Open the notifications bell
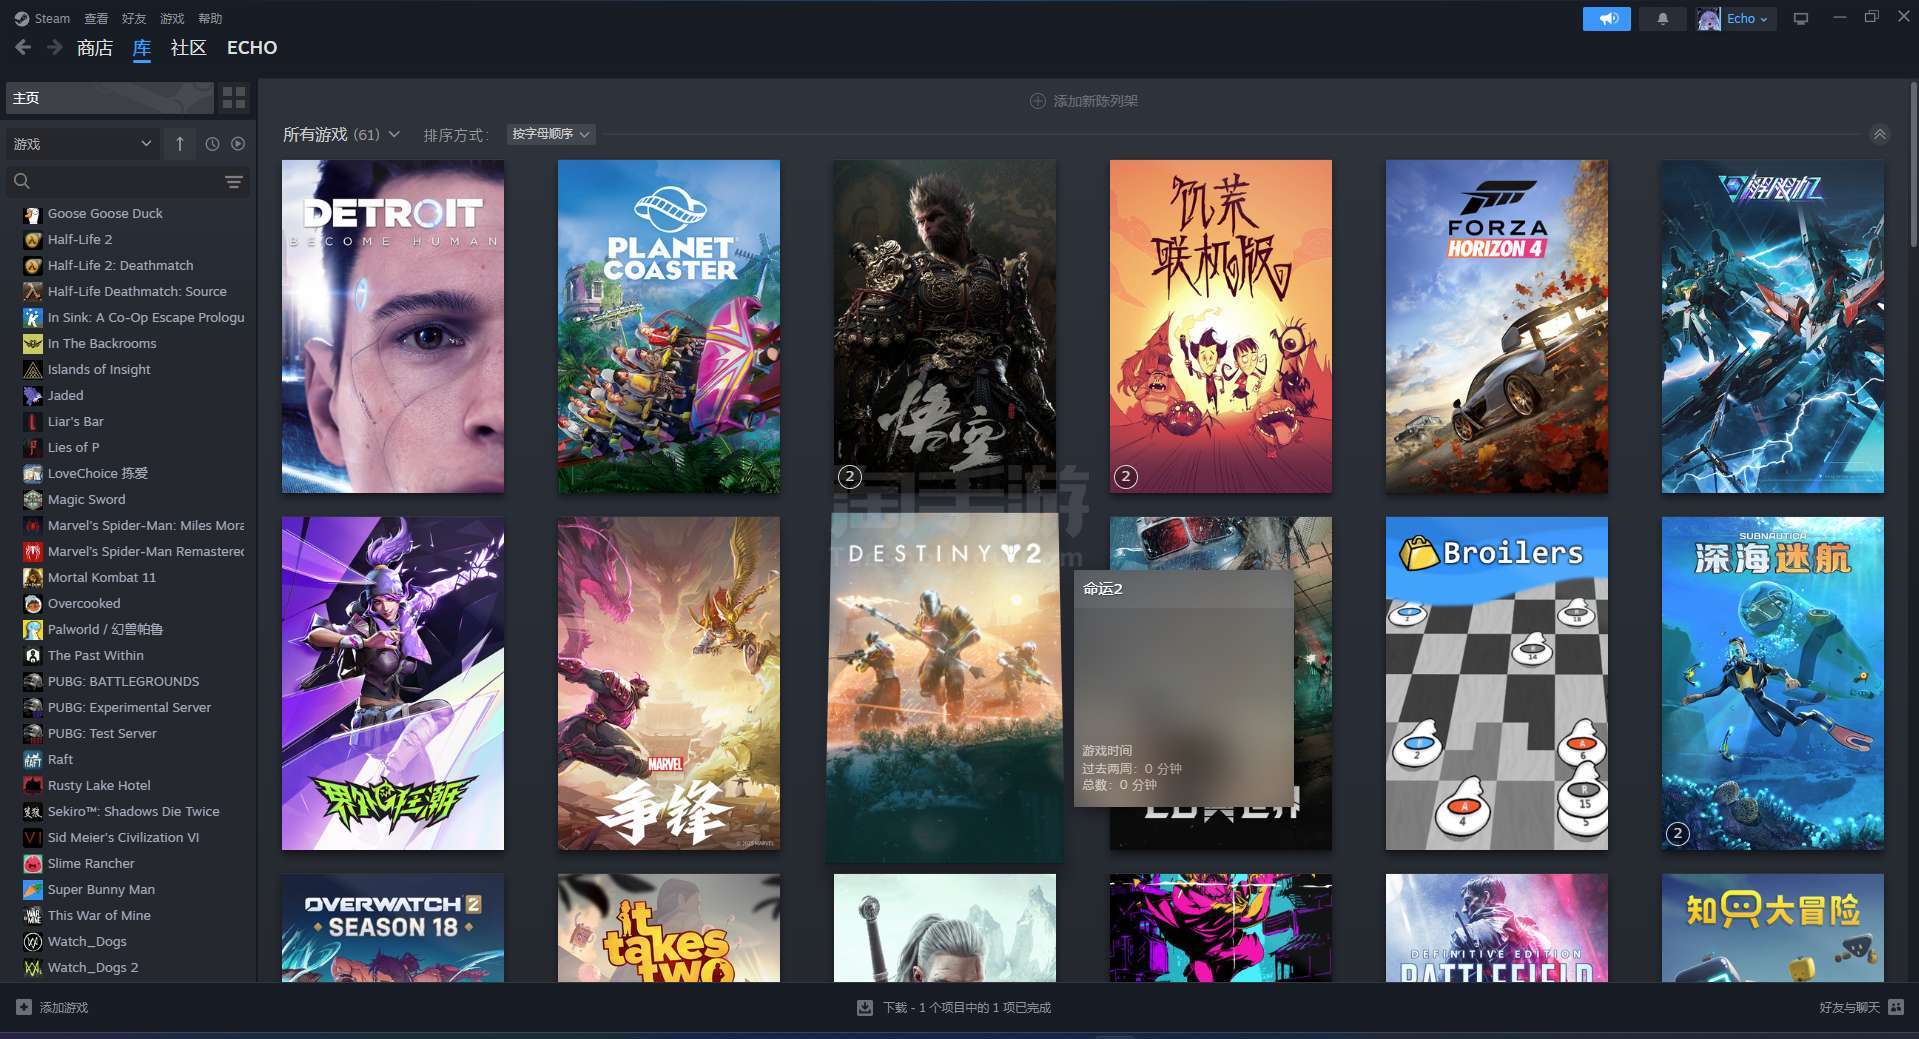This screenshot has height=1039, width=1919. [x=1662, y=19]
